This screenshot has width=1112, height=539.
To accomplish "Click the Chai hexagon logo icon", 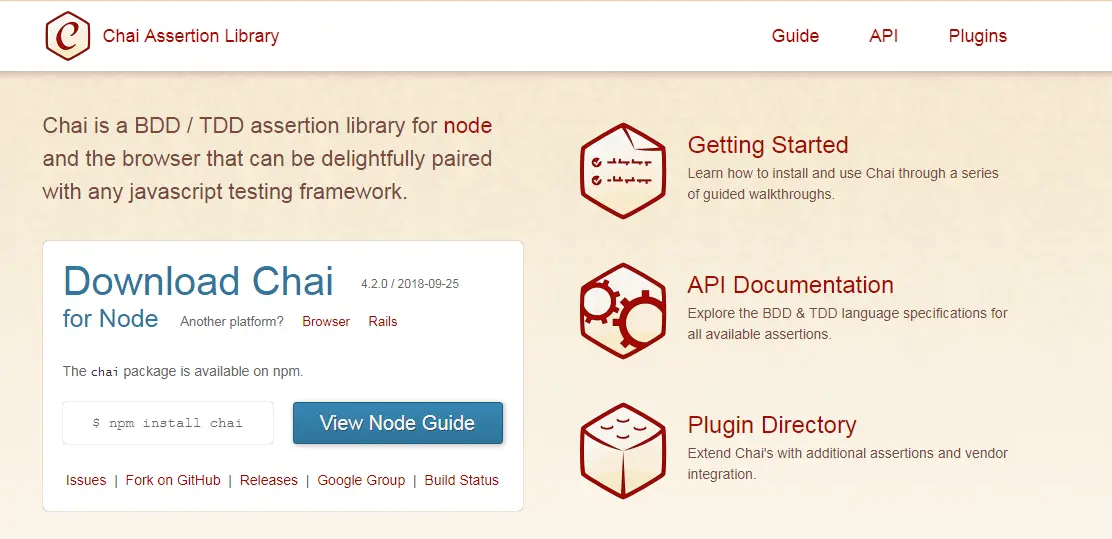I will pos(68,35).
